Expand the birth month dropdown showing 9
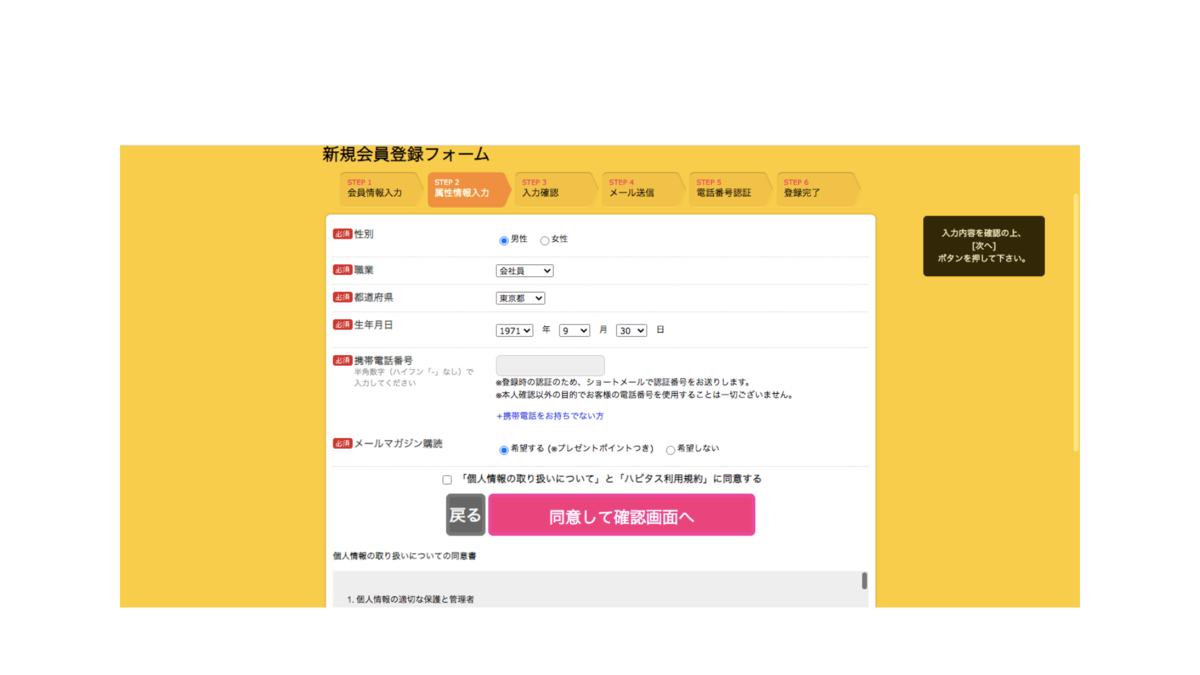The height and width of the screenshot is (675, 1200). coord(574,330)
